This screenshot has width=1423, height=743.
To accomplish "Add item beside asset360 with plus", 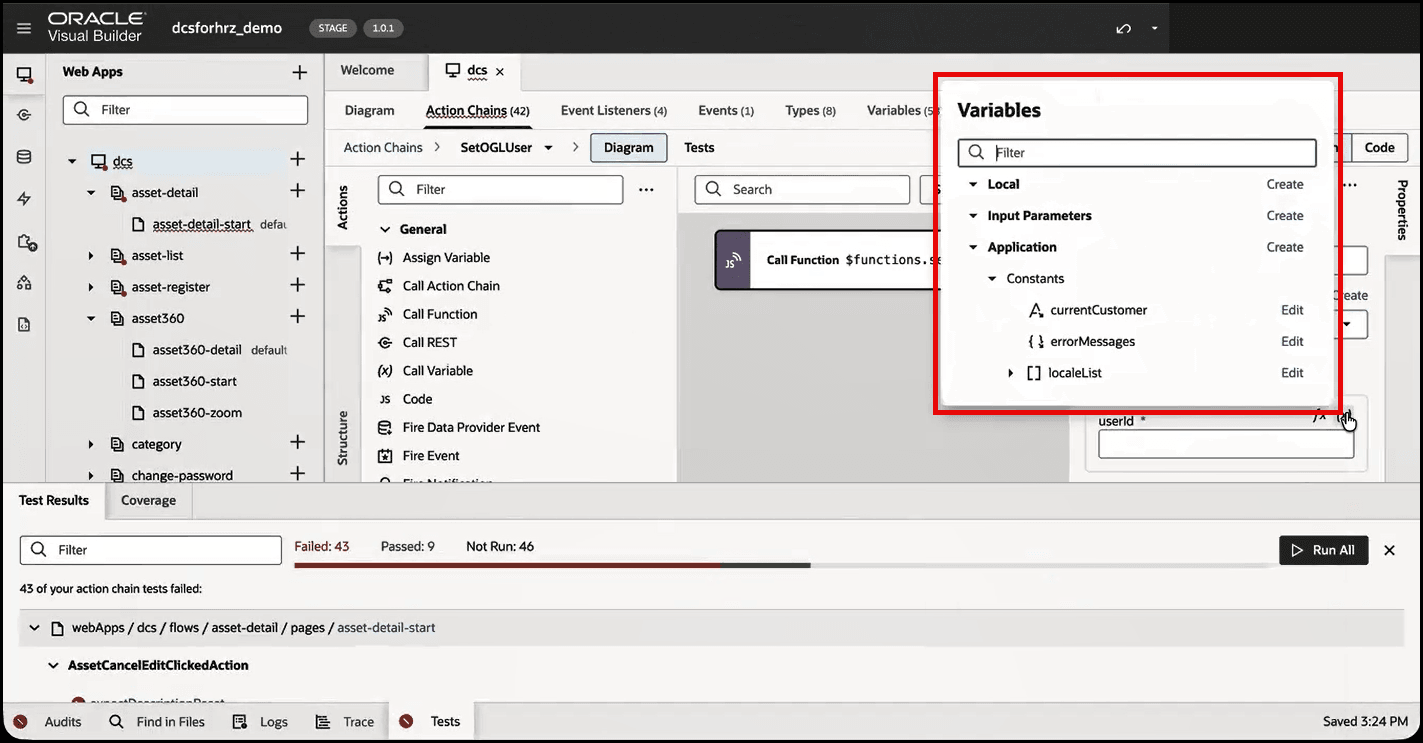I will pyautogui.click(x=297, y=317).
